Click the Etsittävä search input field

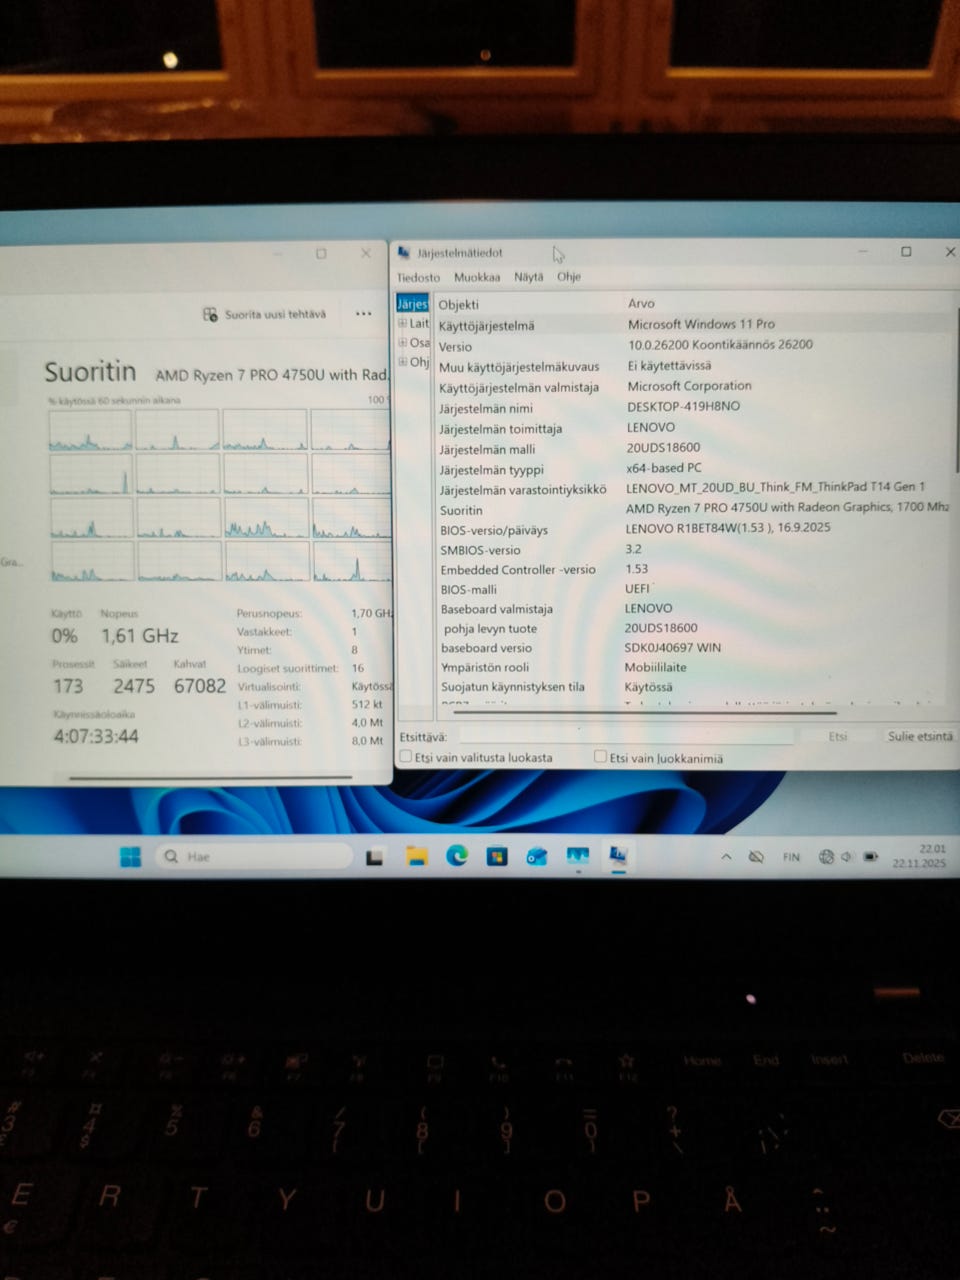(625, 736)
